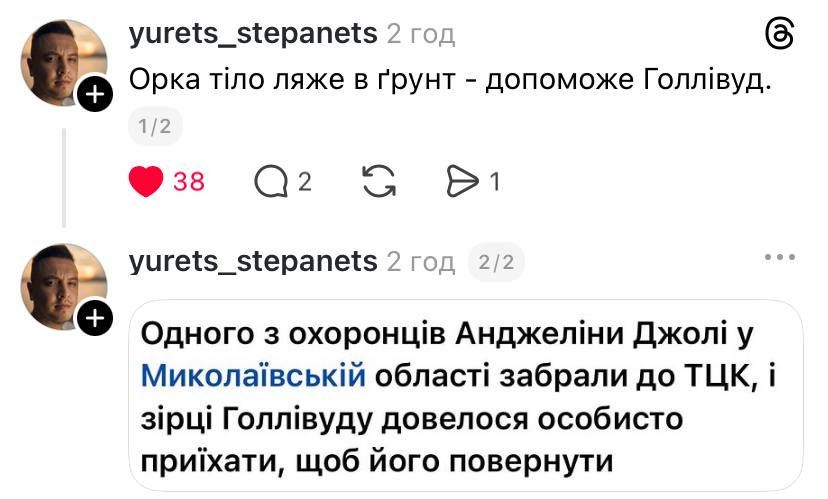Repost the first post using the arrows icon
828x499 pixels.
378,181
